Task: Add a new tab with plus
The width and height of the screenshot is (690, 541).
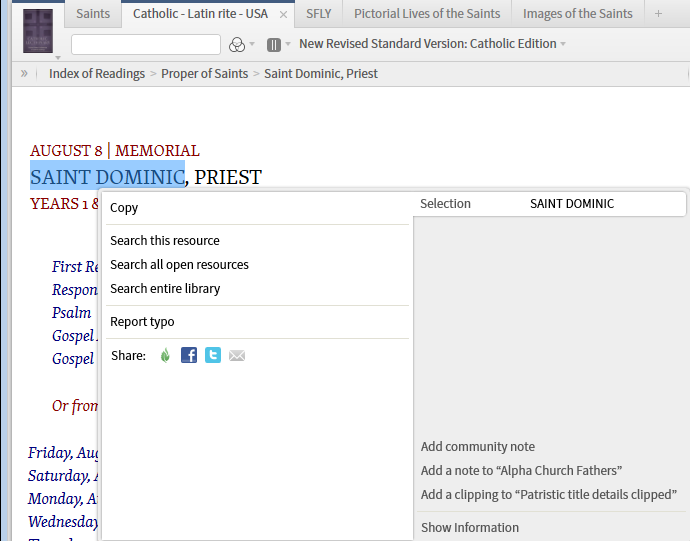Action: click(658, 13)
